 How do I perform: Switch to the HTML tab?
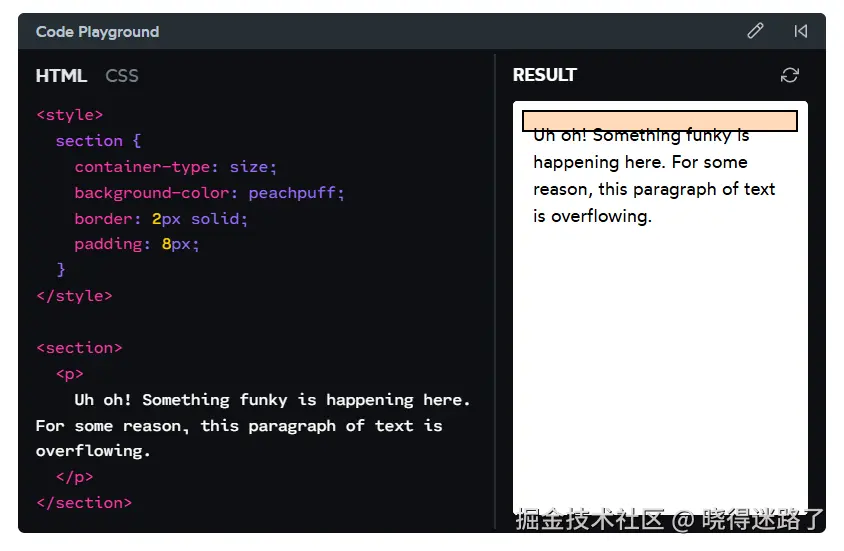click(x=61, y=75)
